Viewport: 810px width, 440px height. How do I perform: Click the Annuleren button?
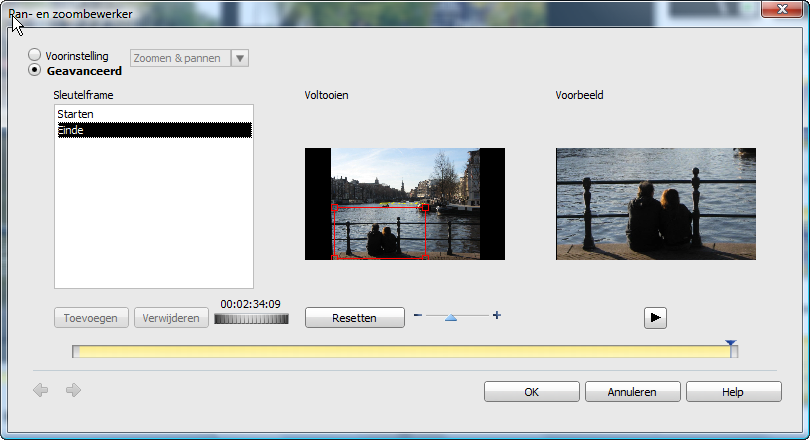632,392
